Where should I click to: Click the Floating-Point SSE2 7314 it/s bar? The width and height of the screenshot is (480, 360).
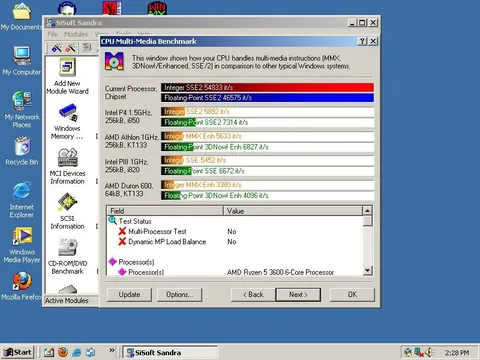click(x=267, y=122)
